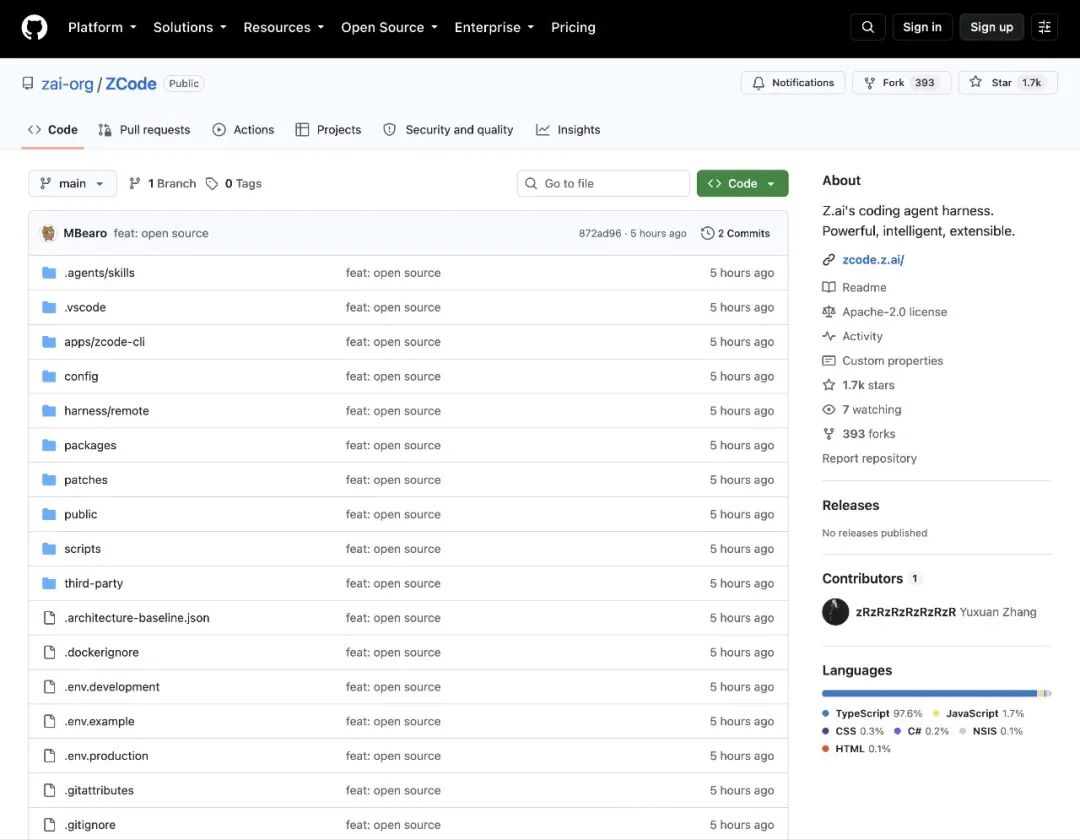Click the fork icon beside 393 forks
Viewport: 1080px width, 840px height.
829,434
